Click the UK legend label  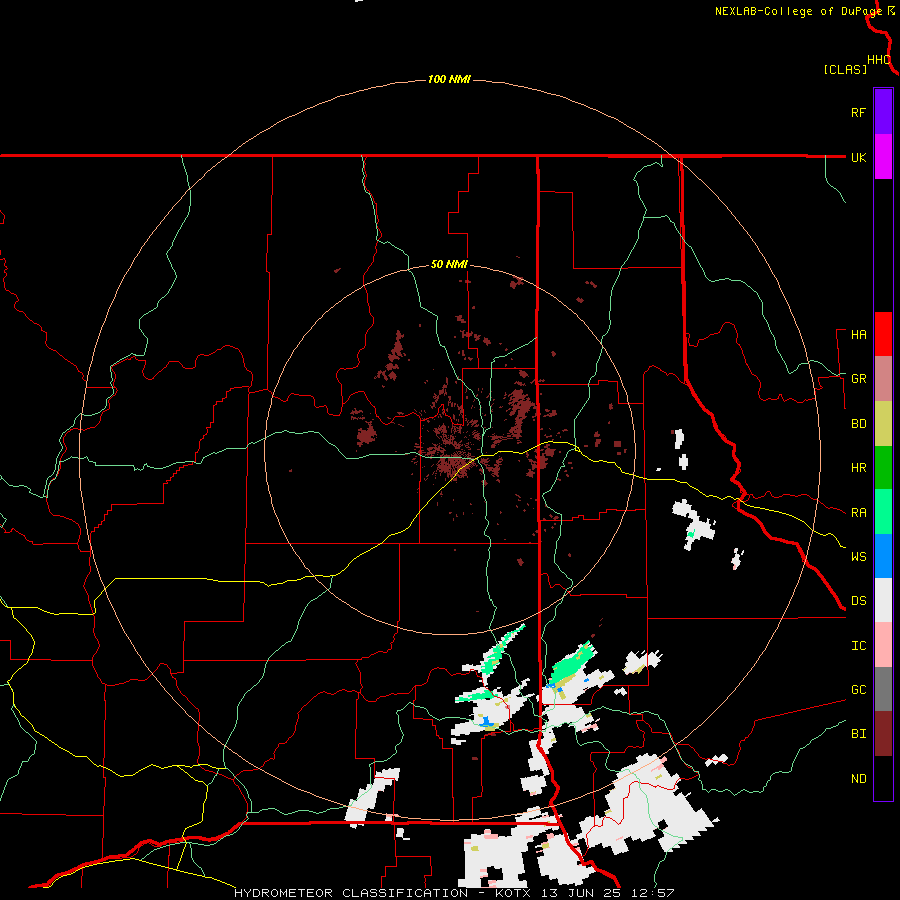(858, 157)
